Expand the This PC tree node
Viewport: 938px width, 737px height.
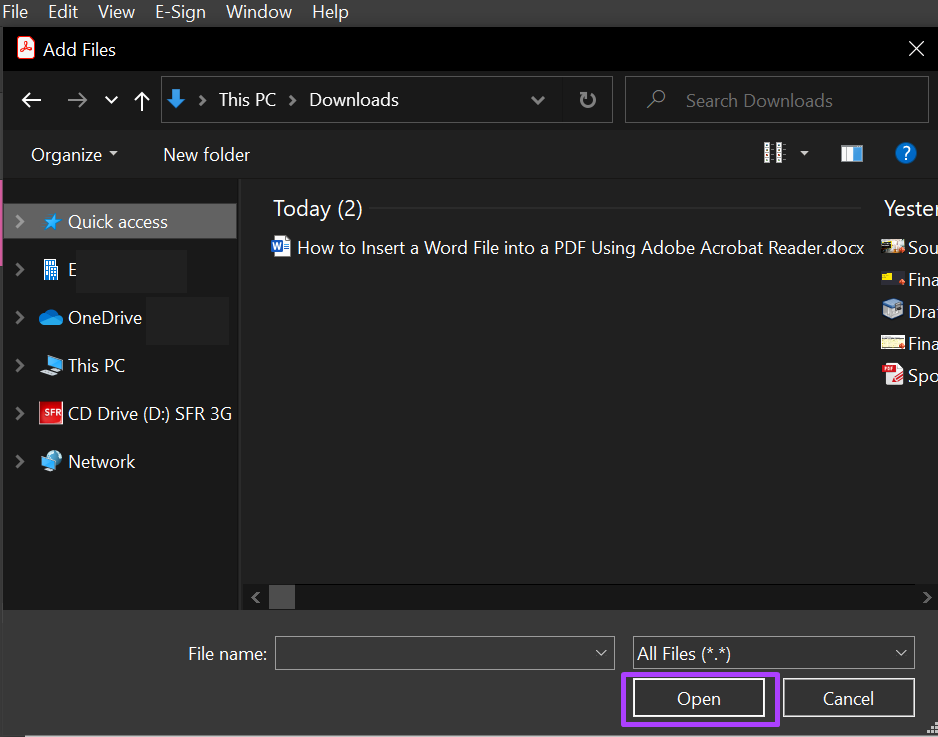coord(20,366)
